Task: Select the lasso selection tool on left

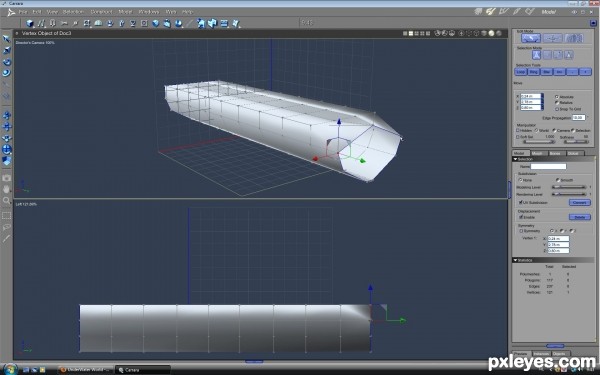Action: 7,227
